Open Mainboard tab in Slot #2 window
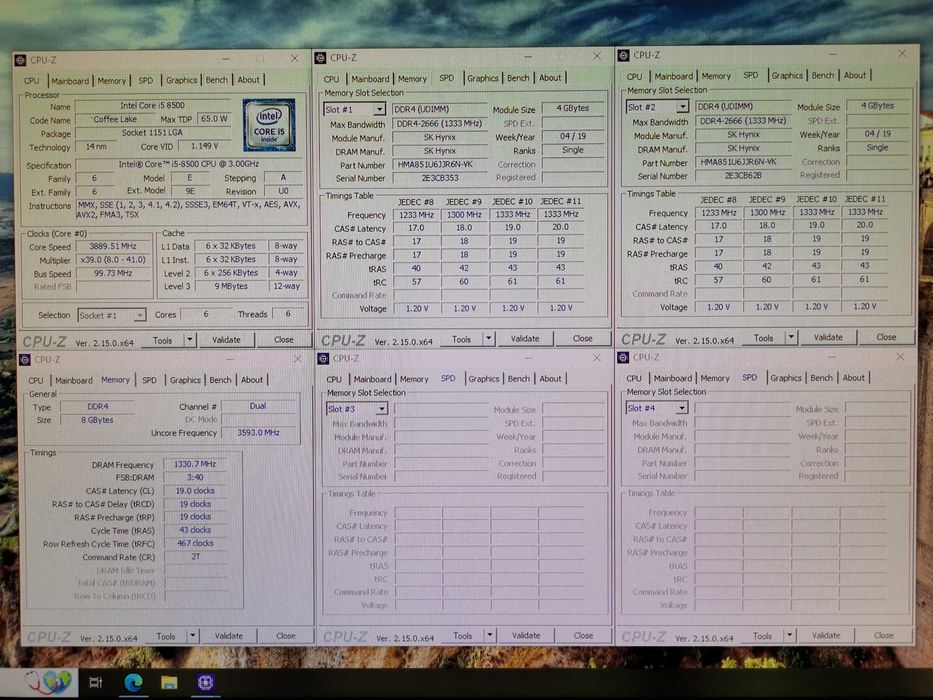 pyautogui.click(x=674, y=76)
